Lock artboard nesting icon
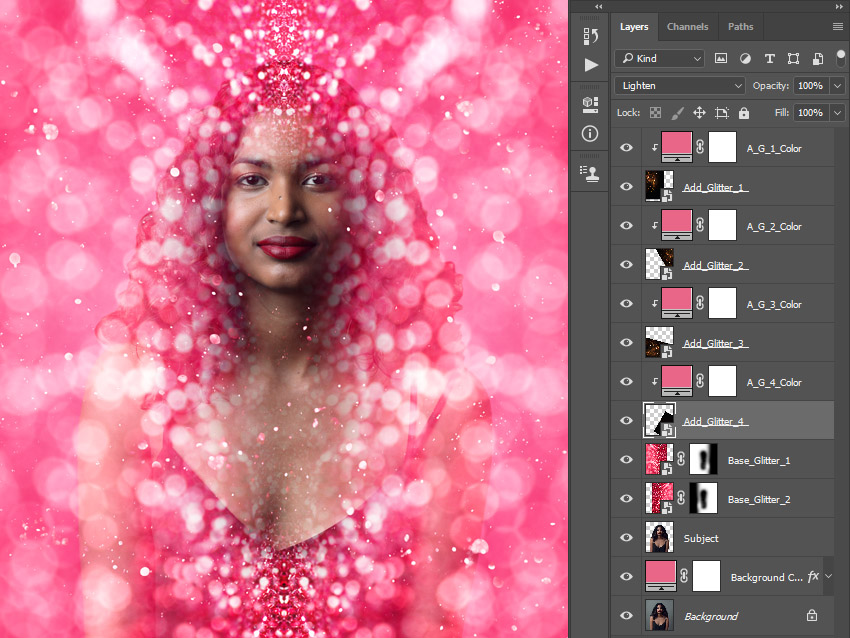Image resolution: width=850 pixels, height=638 pixels. 722,113
